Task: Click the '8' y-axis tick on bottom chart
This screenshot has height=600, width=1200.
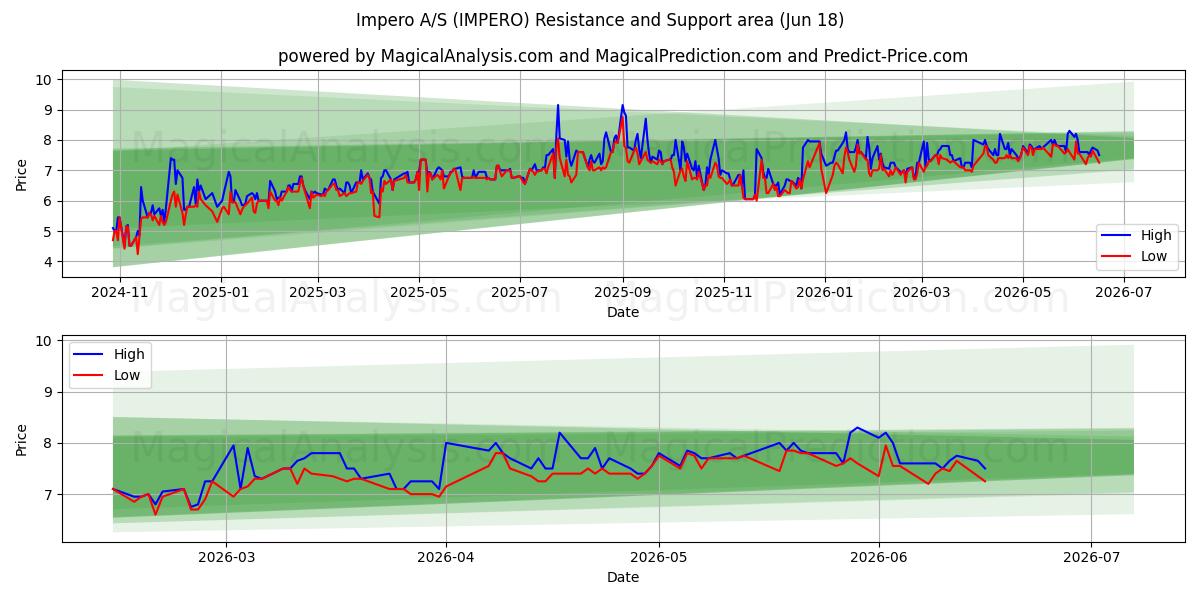Action: click(49, 444)
